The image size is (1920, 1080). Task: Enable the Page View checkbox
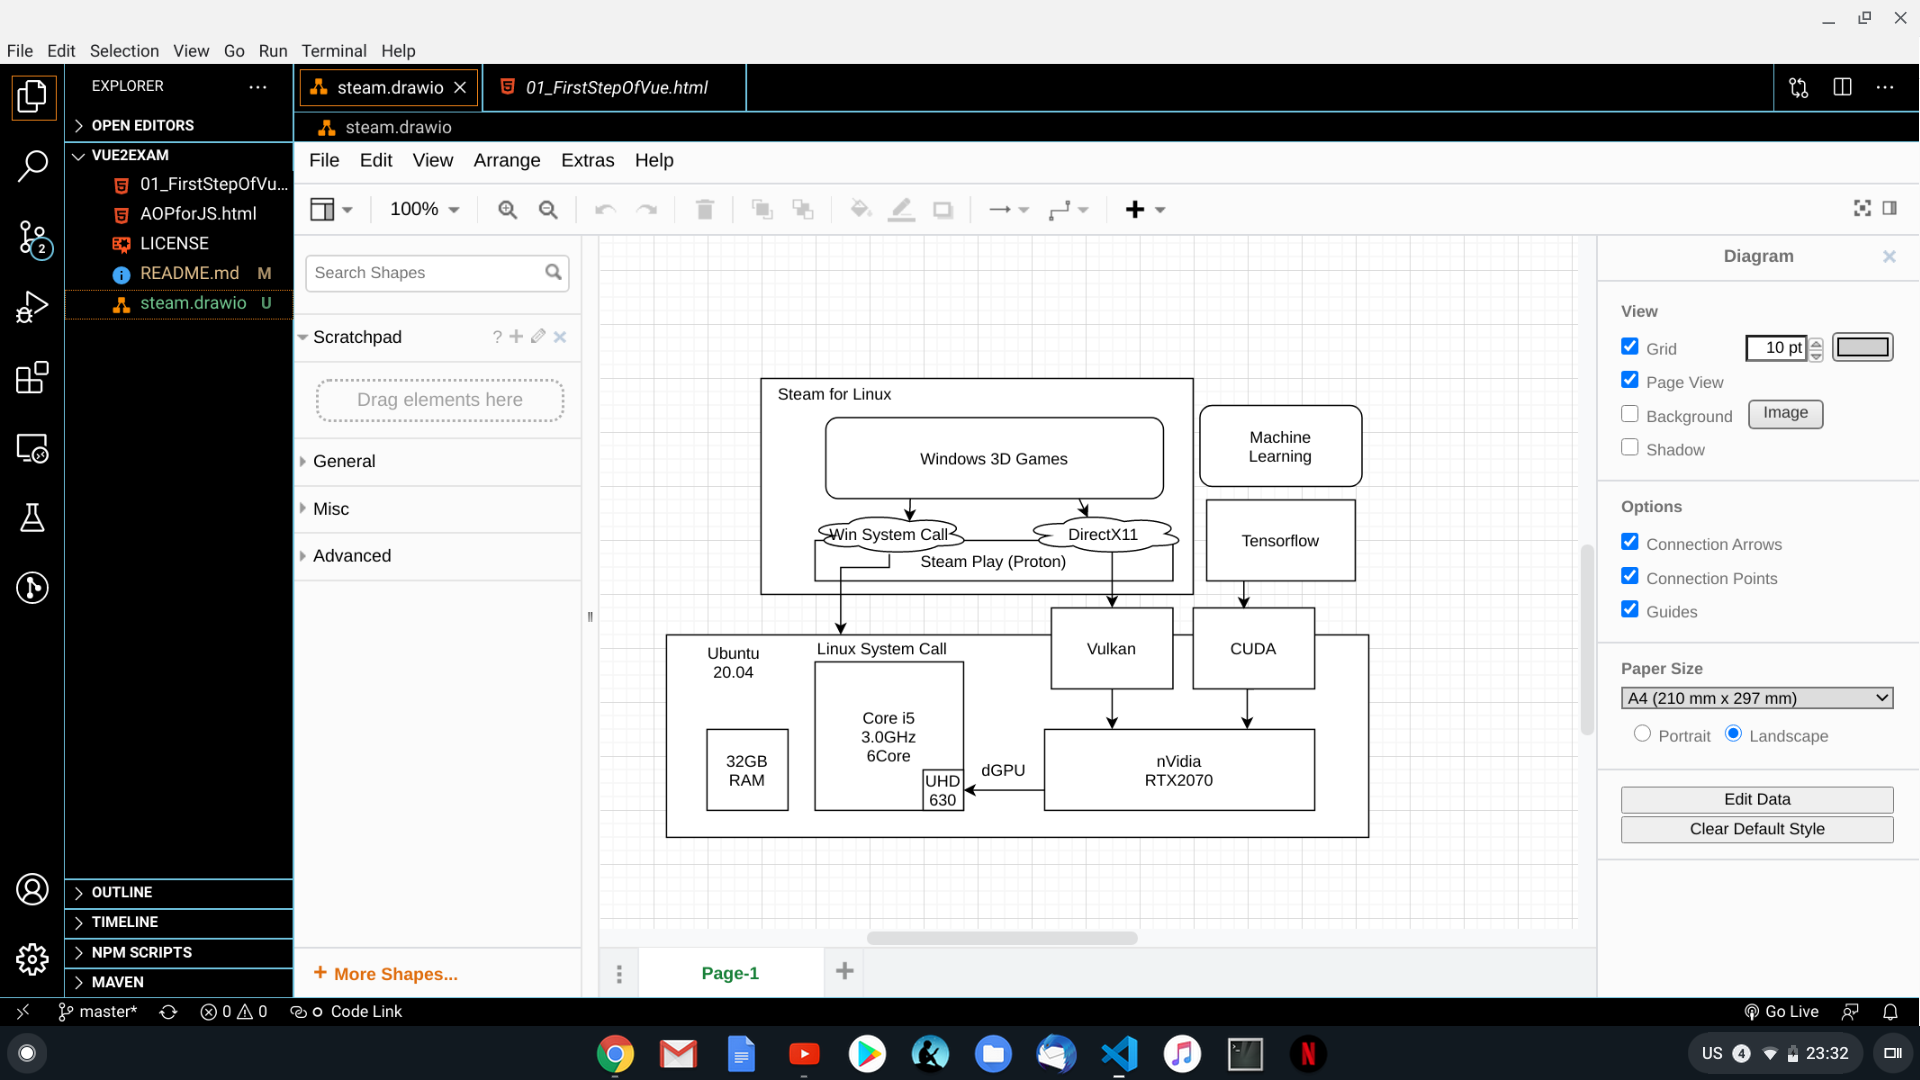tap(1629, 380)
